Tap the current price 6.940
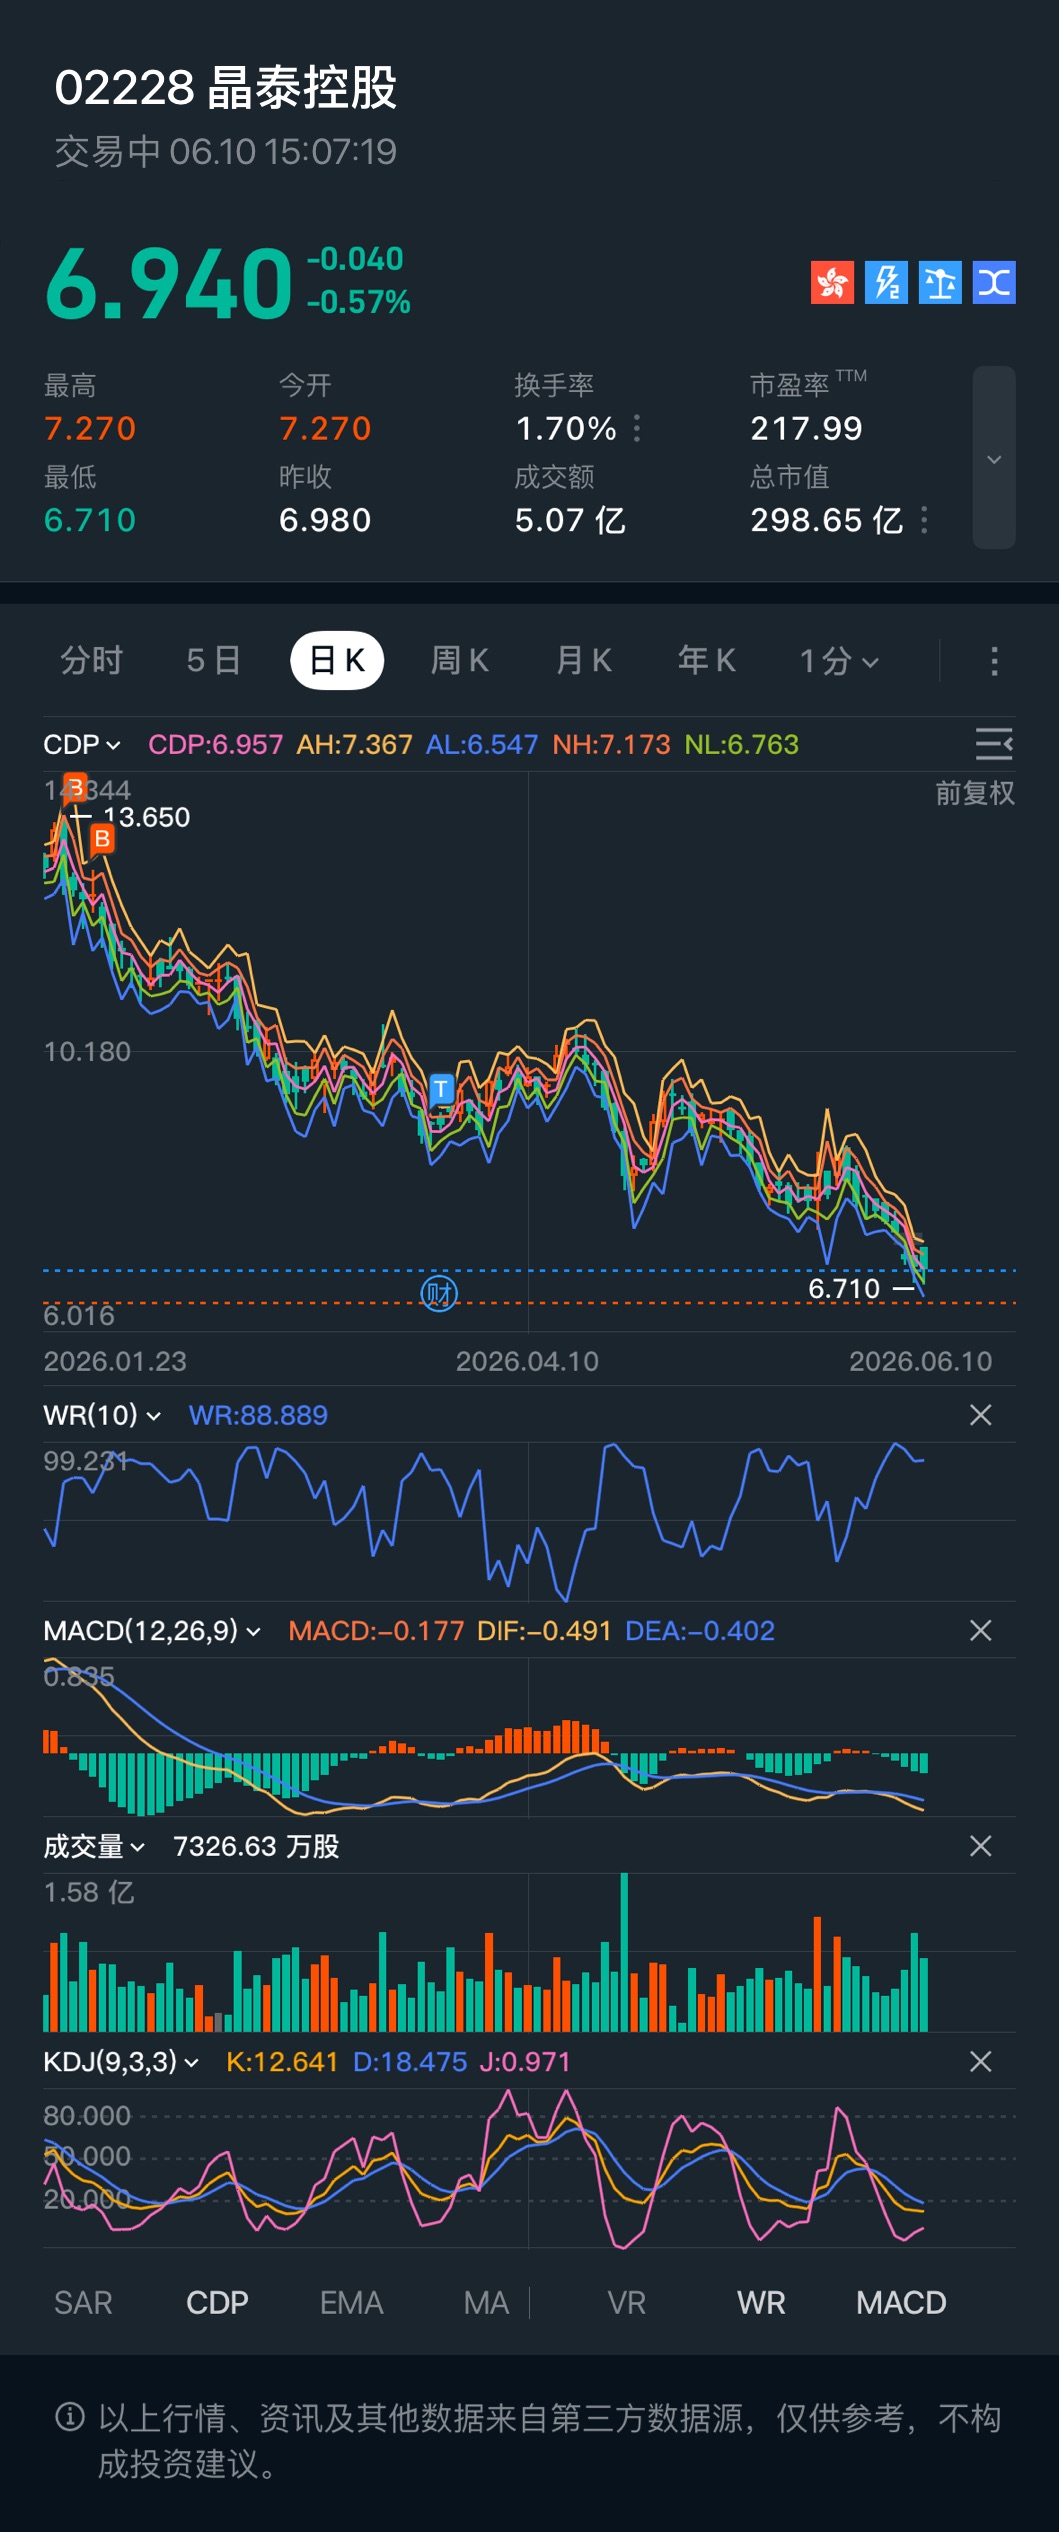Viewport: 1059px width, 2532px height. (169, 284)
